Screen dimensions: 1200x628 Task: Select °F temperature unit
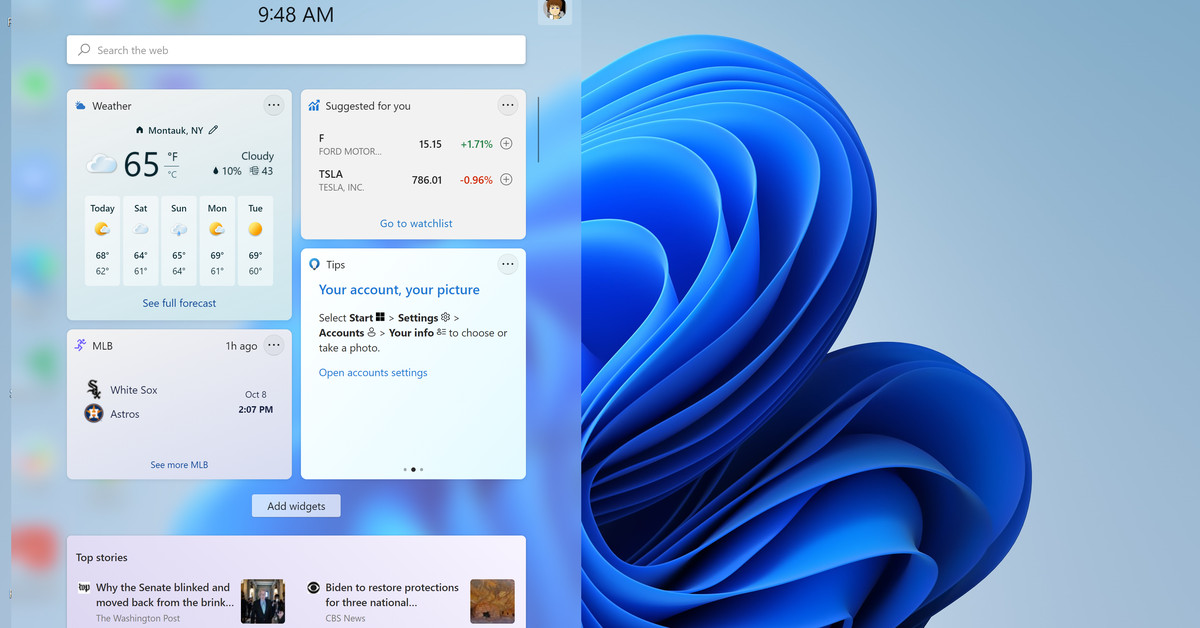pos(172,157)
